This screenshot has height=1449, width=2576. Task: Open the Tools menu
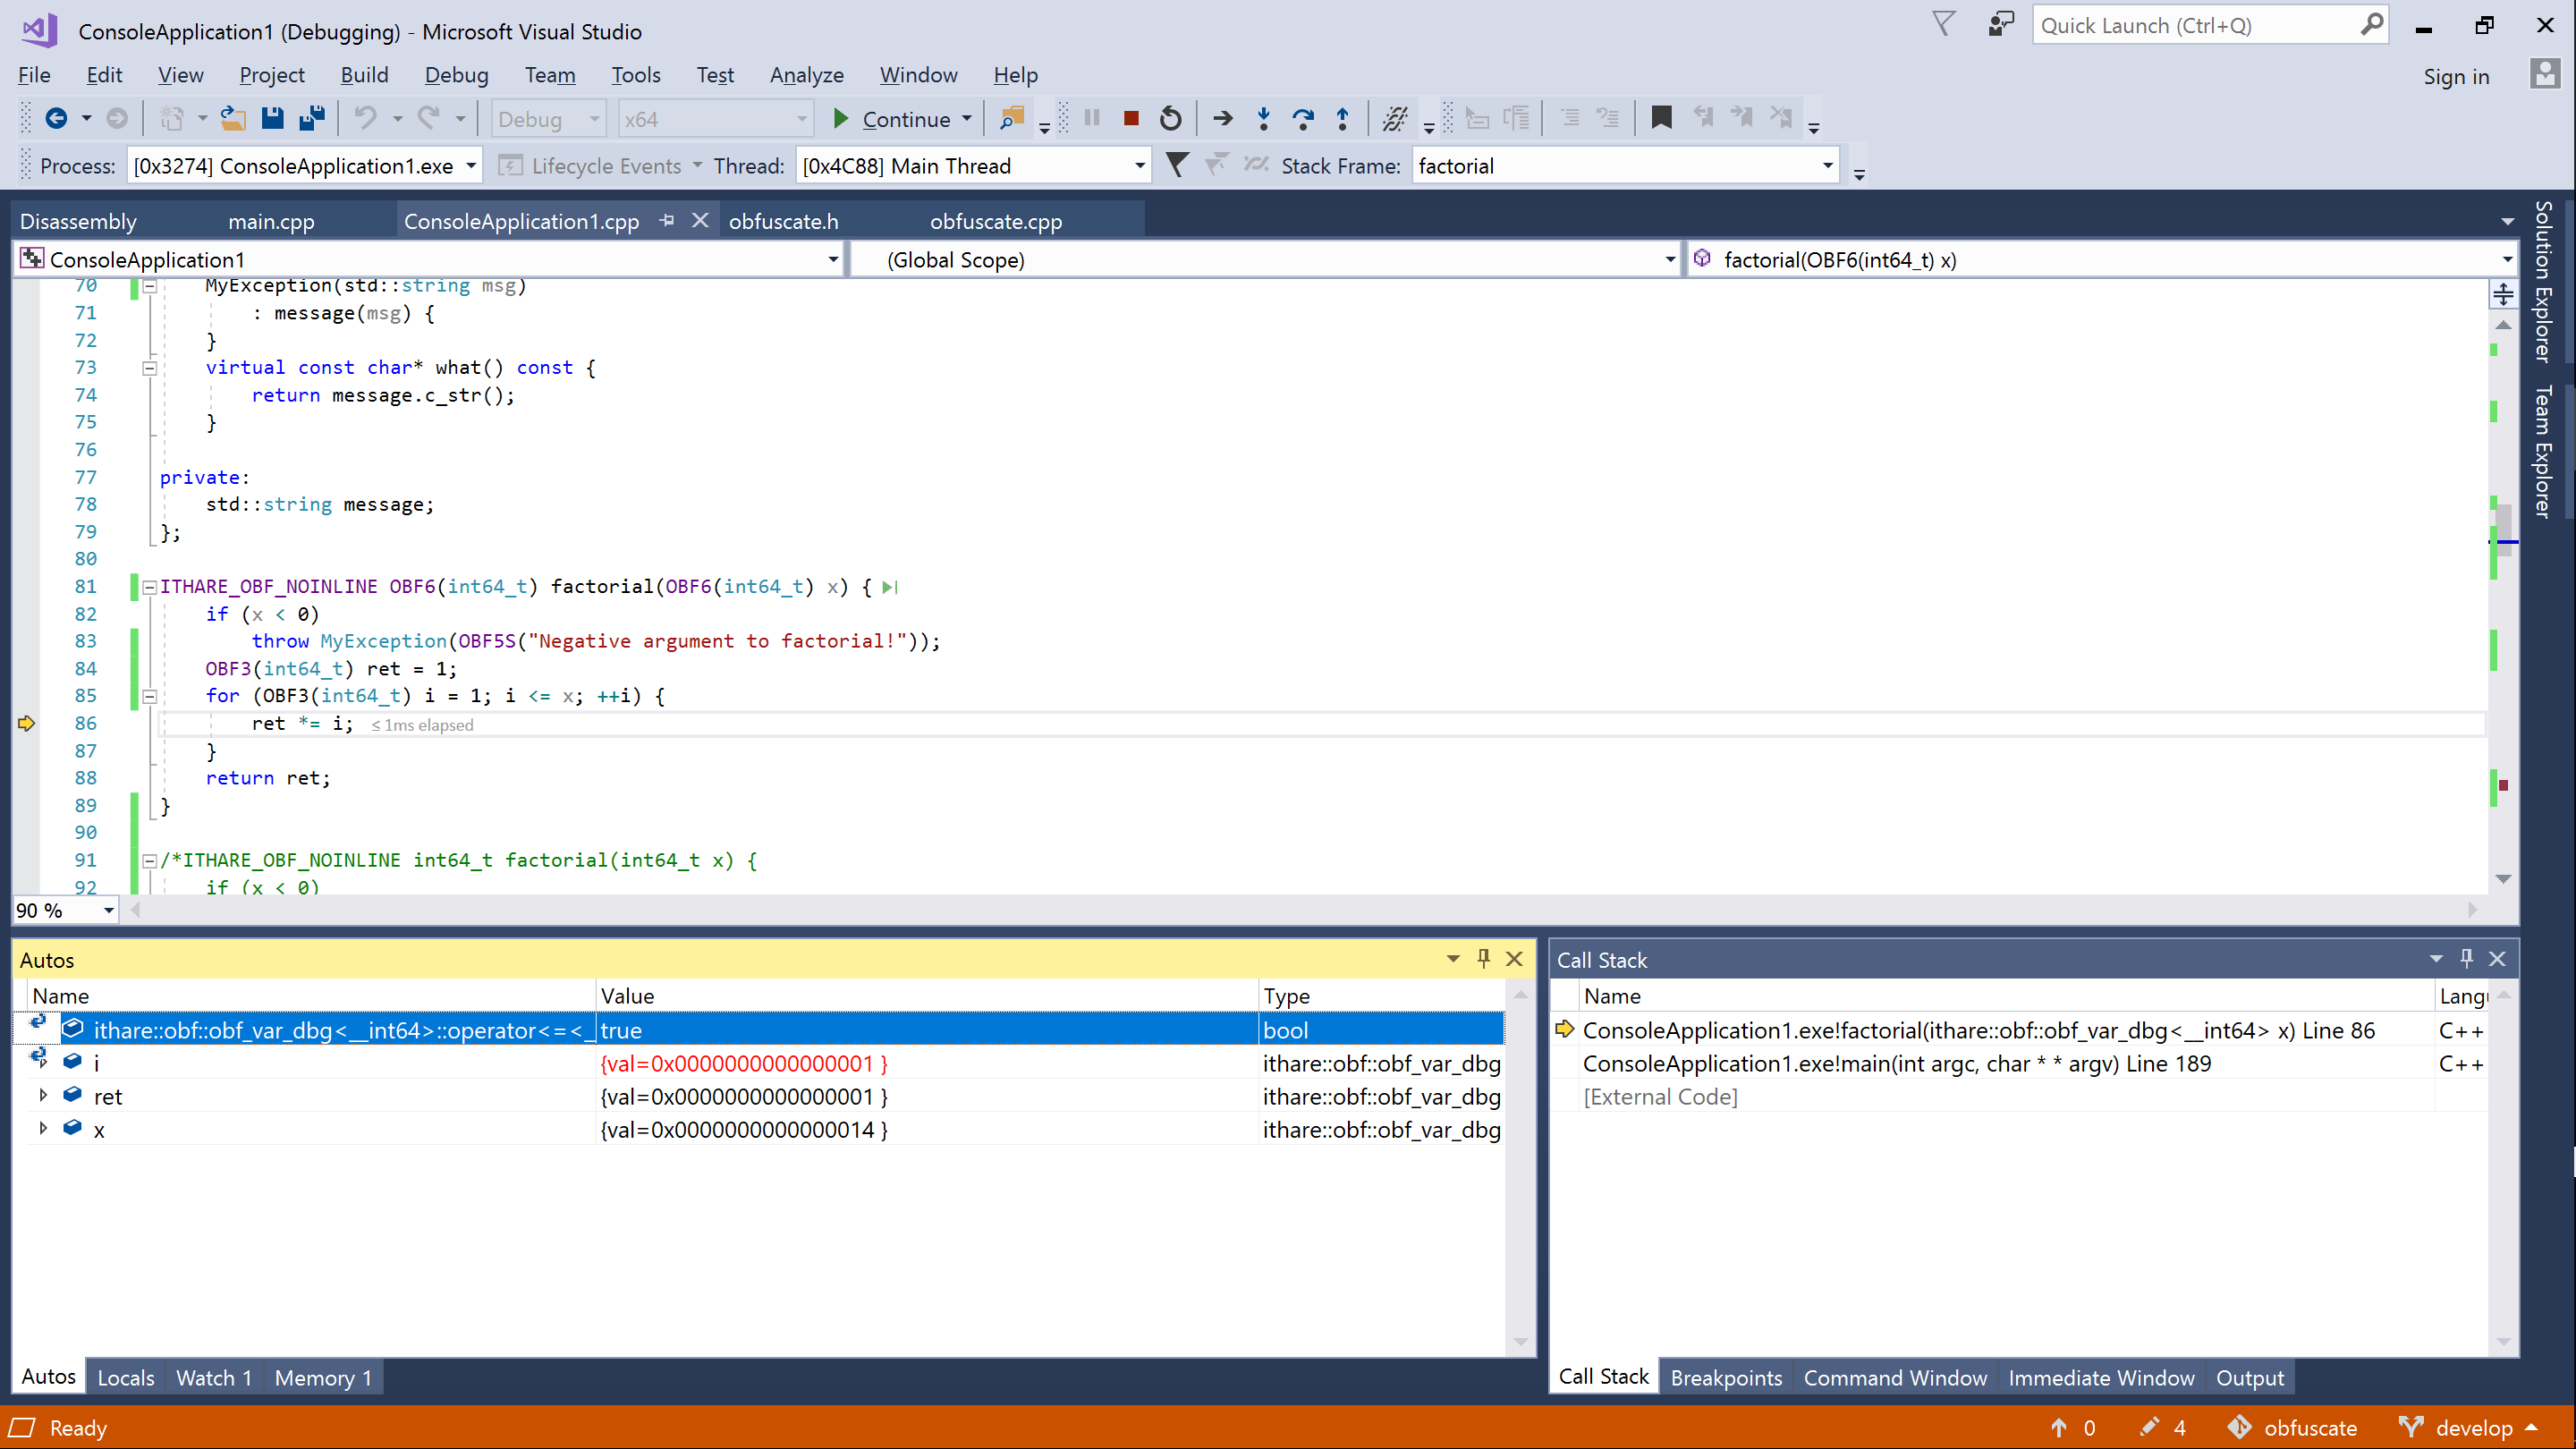click(636, 75)
